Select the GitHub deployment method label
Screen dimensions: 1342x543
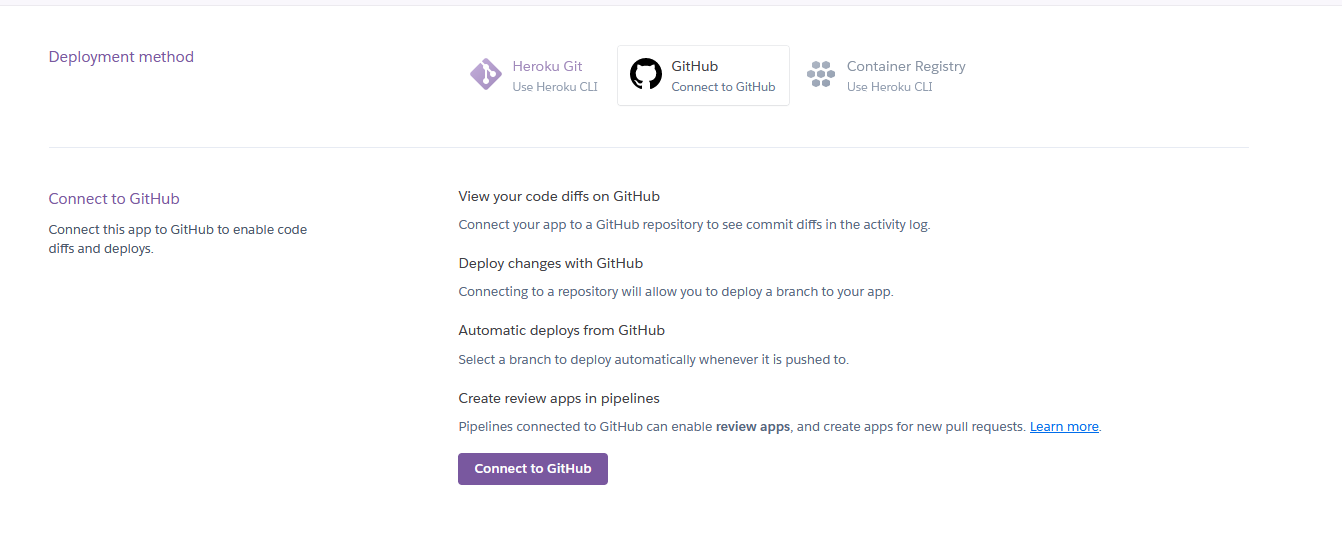(694, 66)
